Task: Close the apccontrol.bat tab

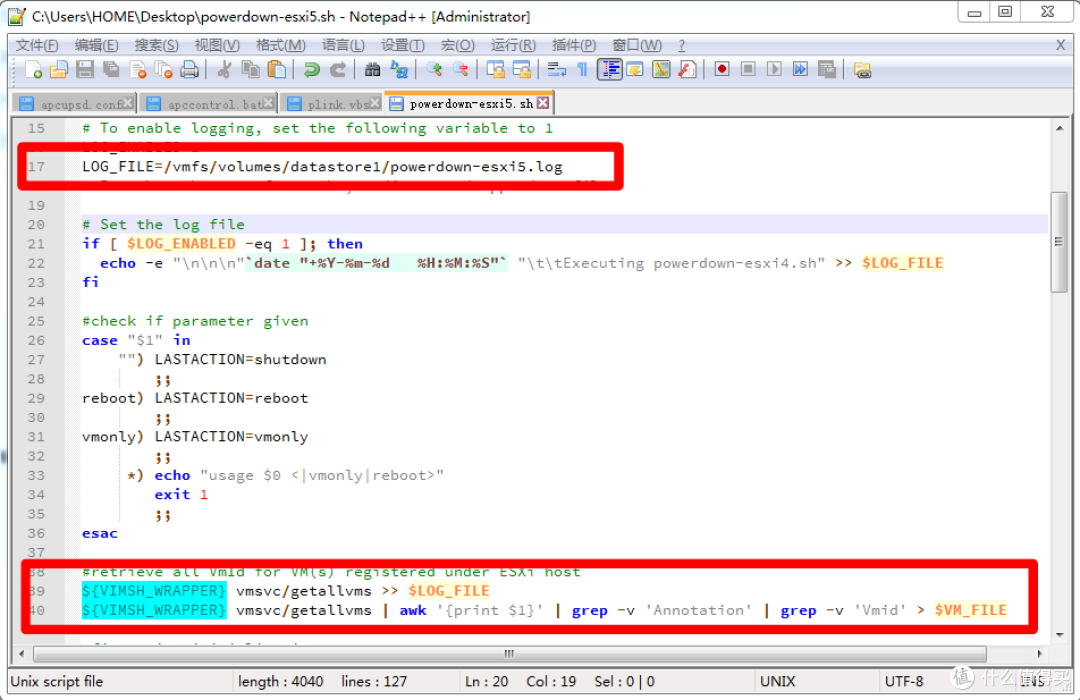Action: (x=269, y=103)
